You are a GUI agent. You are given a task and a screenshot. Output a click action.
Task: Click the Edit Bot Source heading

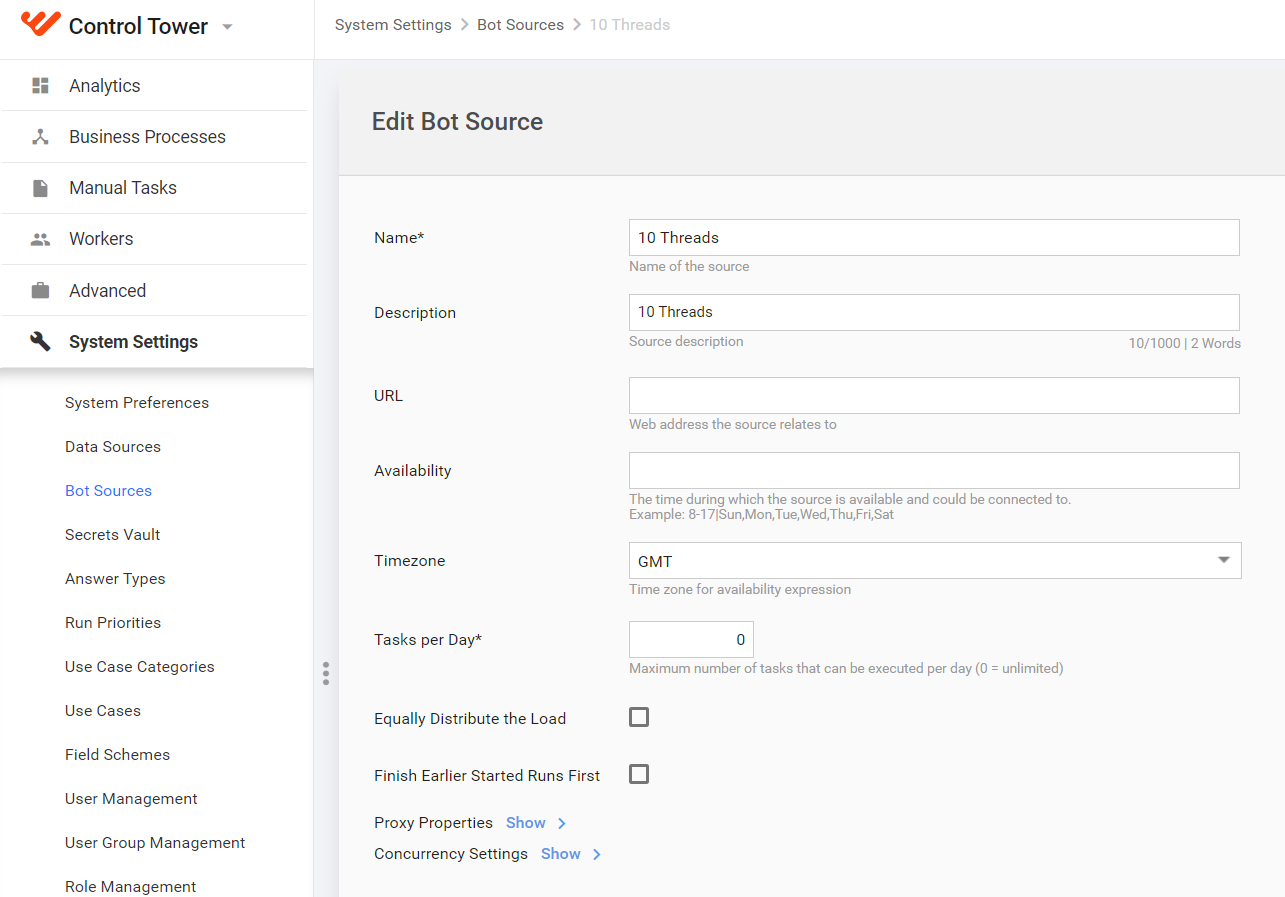pyautogui.click(x=457, y=122)
